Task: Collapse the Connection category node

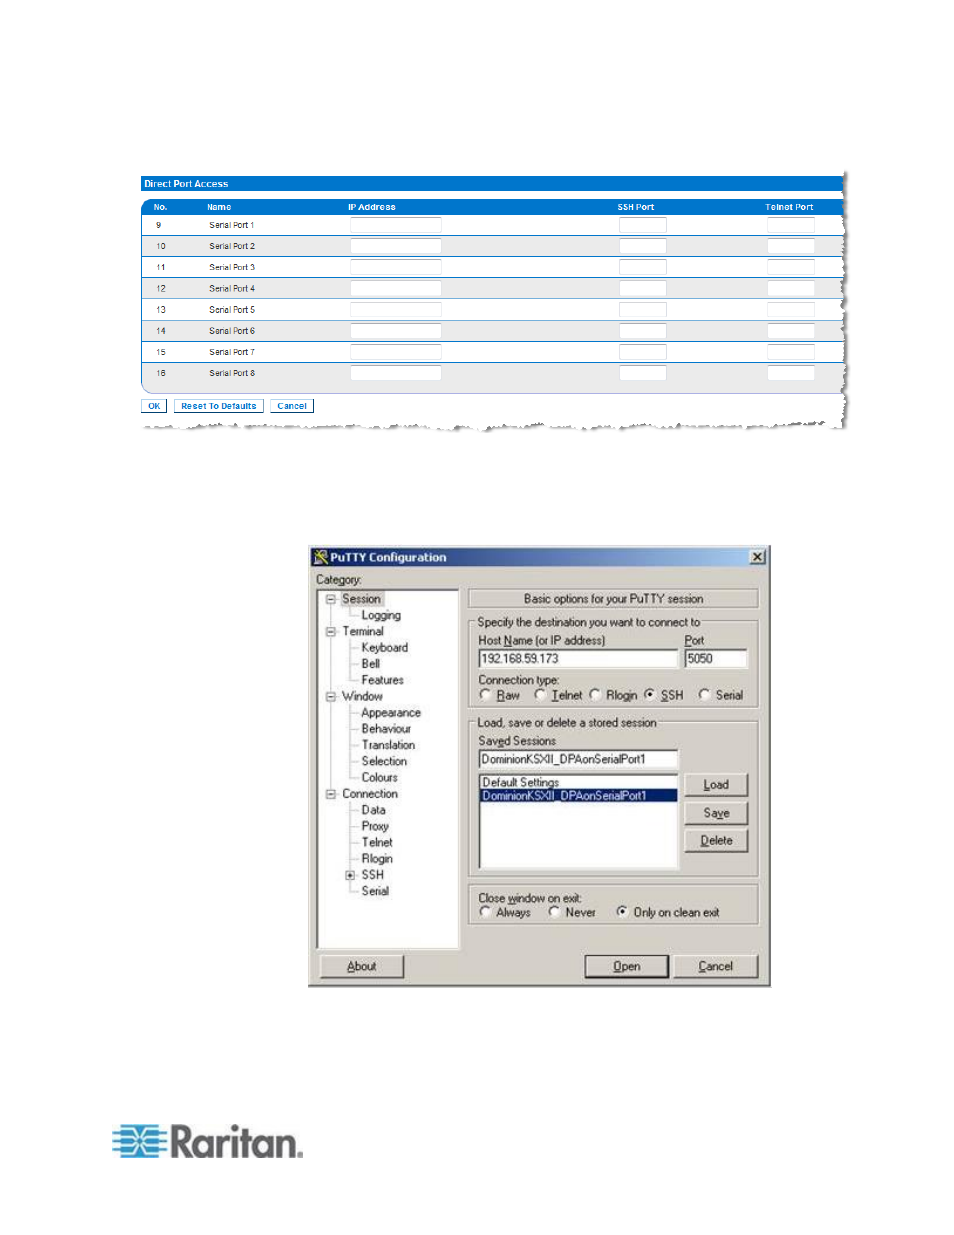Action: pos(330,794)
